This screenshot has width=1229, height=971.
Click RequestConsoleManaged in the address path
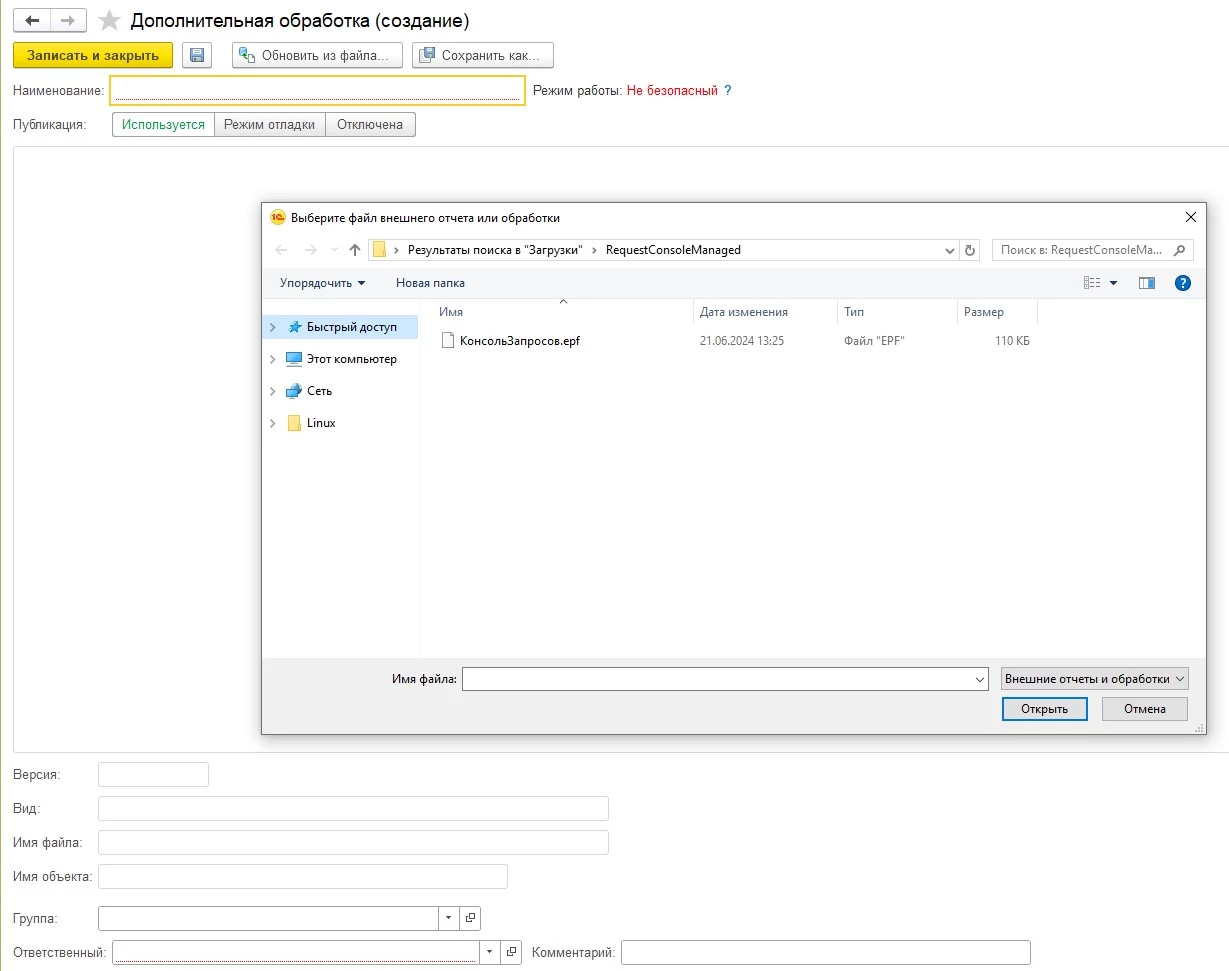pyautogui.click(x=673, y=250)
